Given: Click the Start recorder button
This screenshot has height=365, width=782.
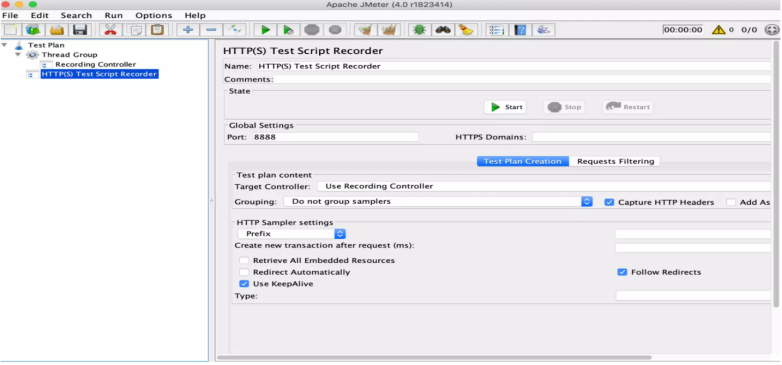Looking at the screenshot, I should point(505,107).
